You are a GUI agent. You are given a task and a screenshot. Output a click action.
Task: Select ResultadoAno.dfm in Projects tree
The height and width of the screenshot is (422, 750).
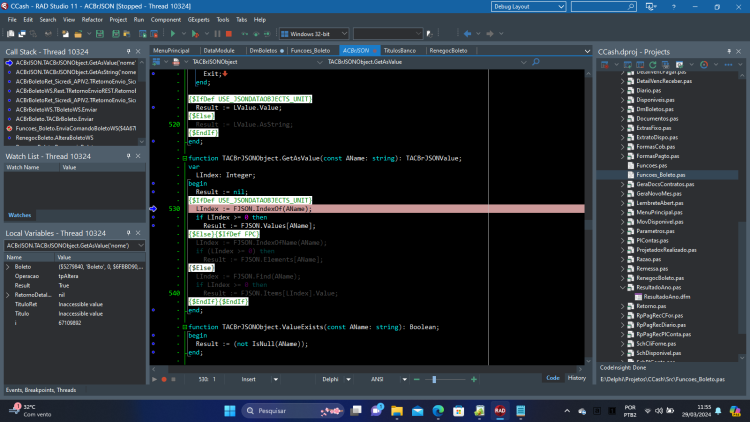(667, 297)
